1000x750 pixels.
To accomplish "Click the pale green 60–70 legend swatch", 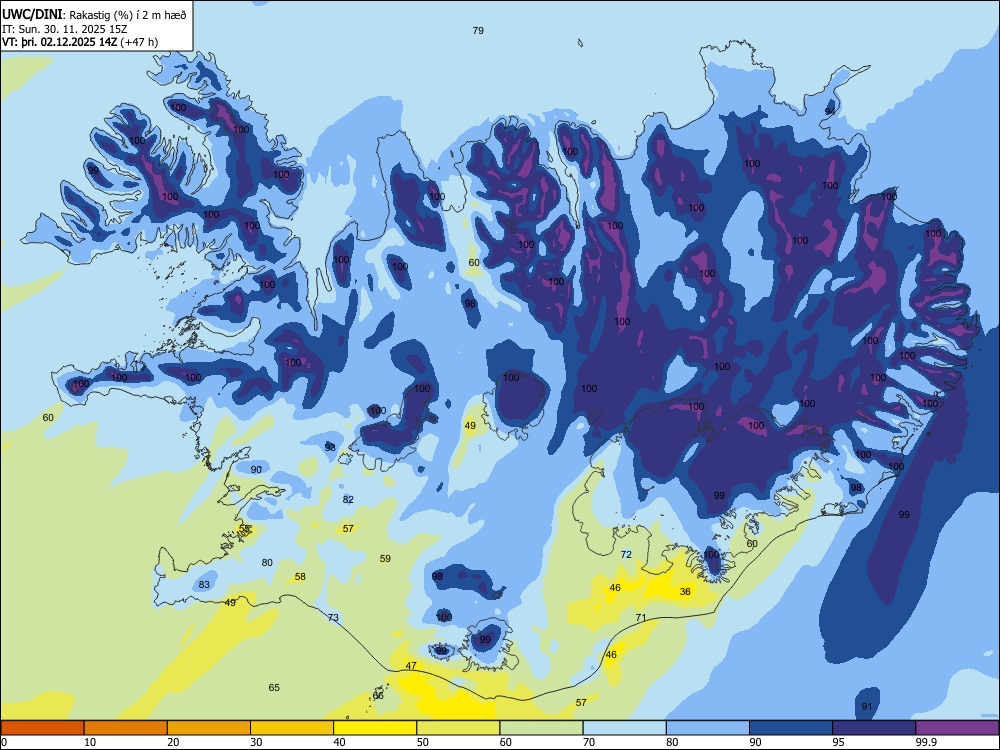I will (x=541, y=728).
